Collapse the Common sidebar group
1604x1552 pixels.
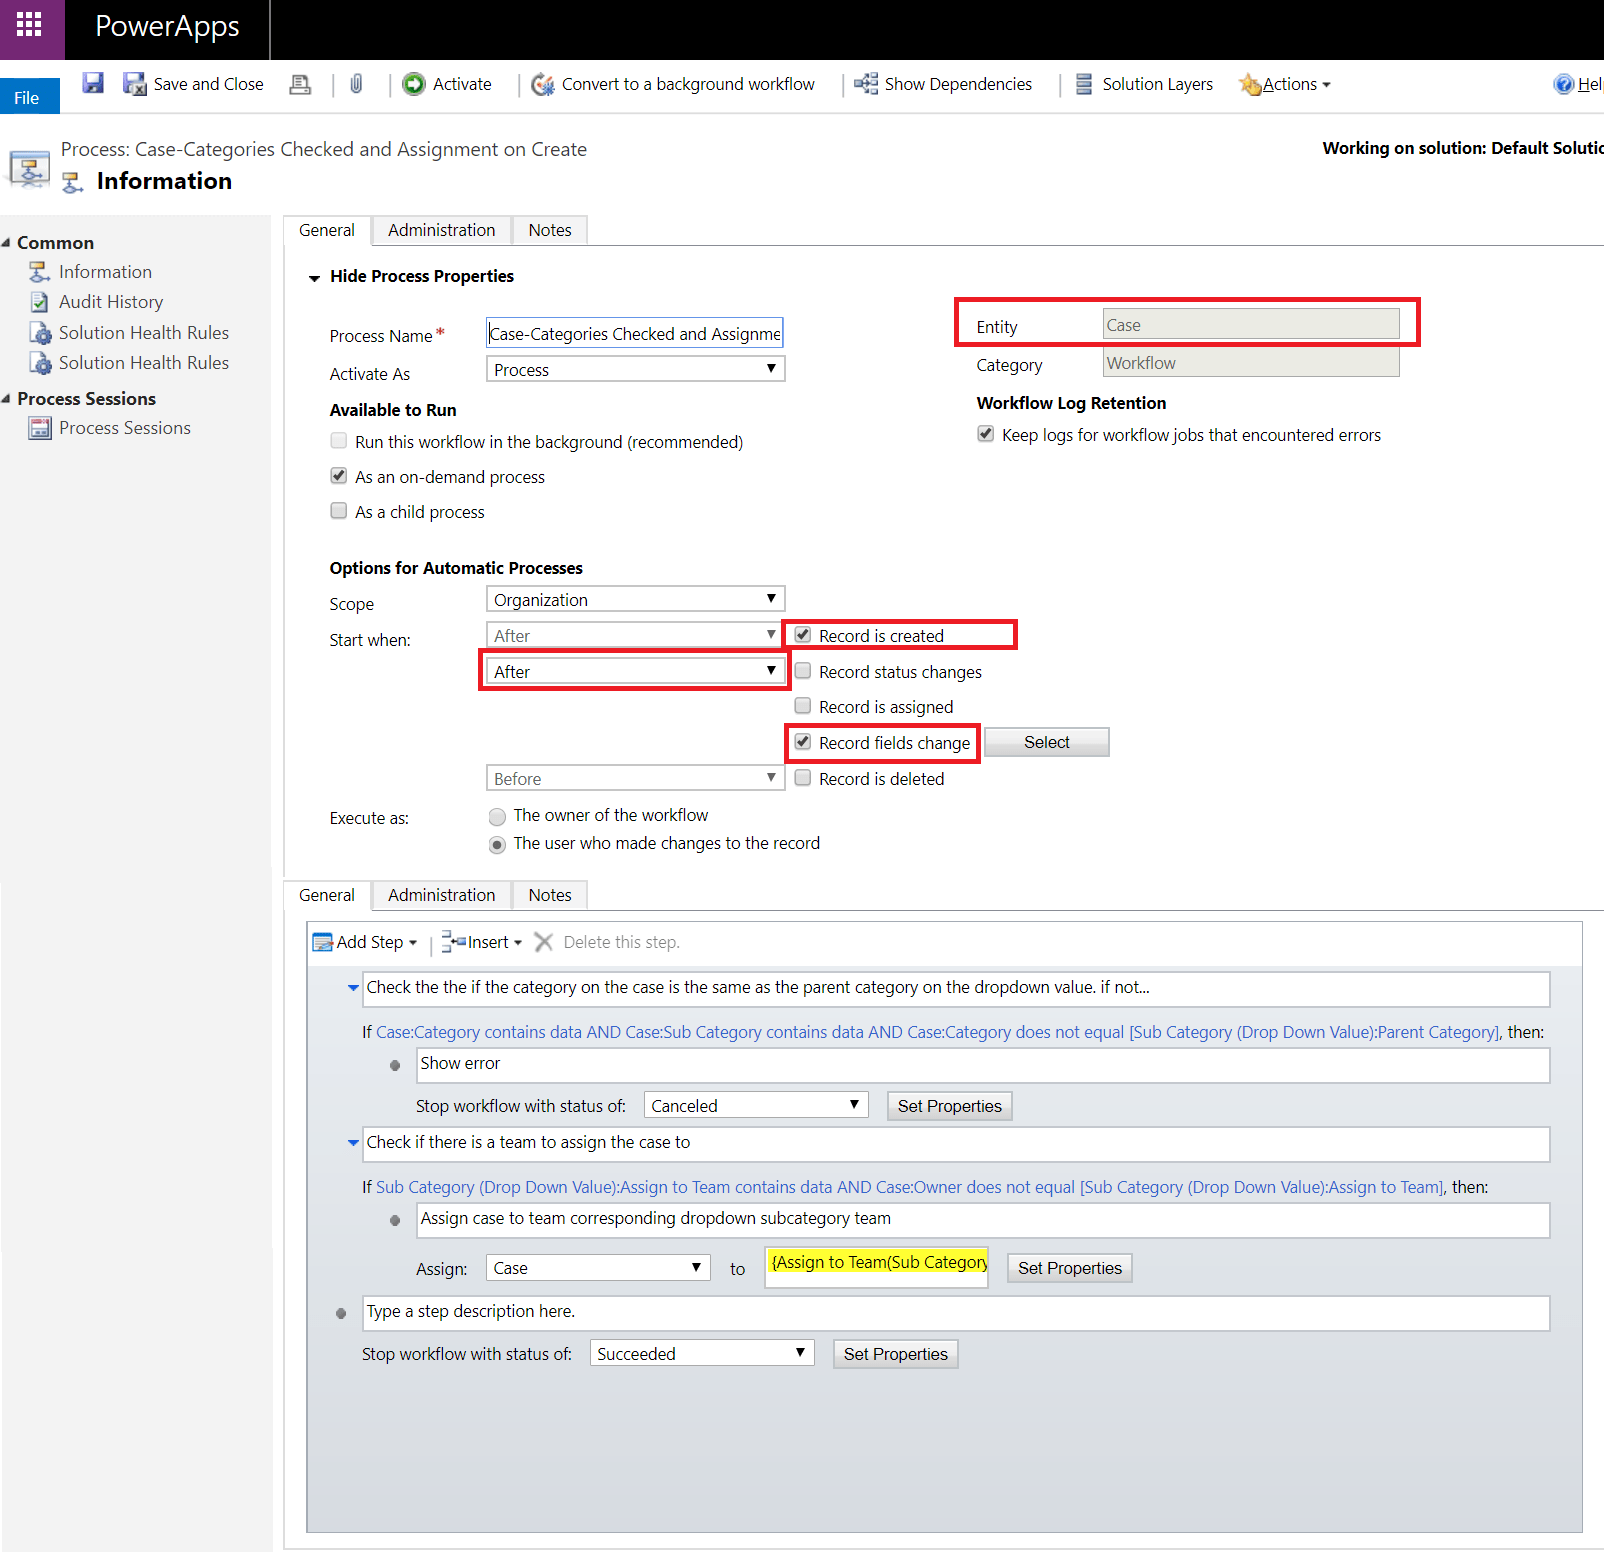click(6, 243)
